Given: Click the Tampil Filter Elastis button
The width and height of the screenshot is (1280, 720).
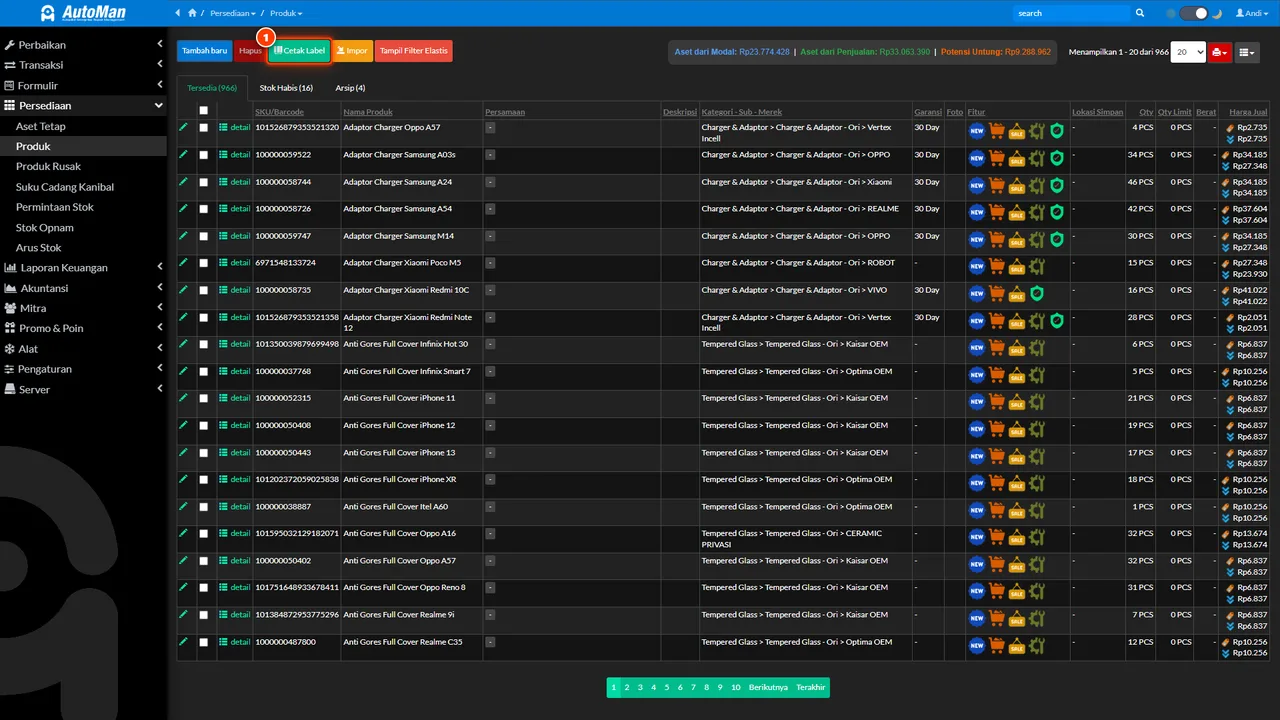Looking at the screenshot, I should [413, 51].
